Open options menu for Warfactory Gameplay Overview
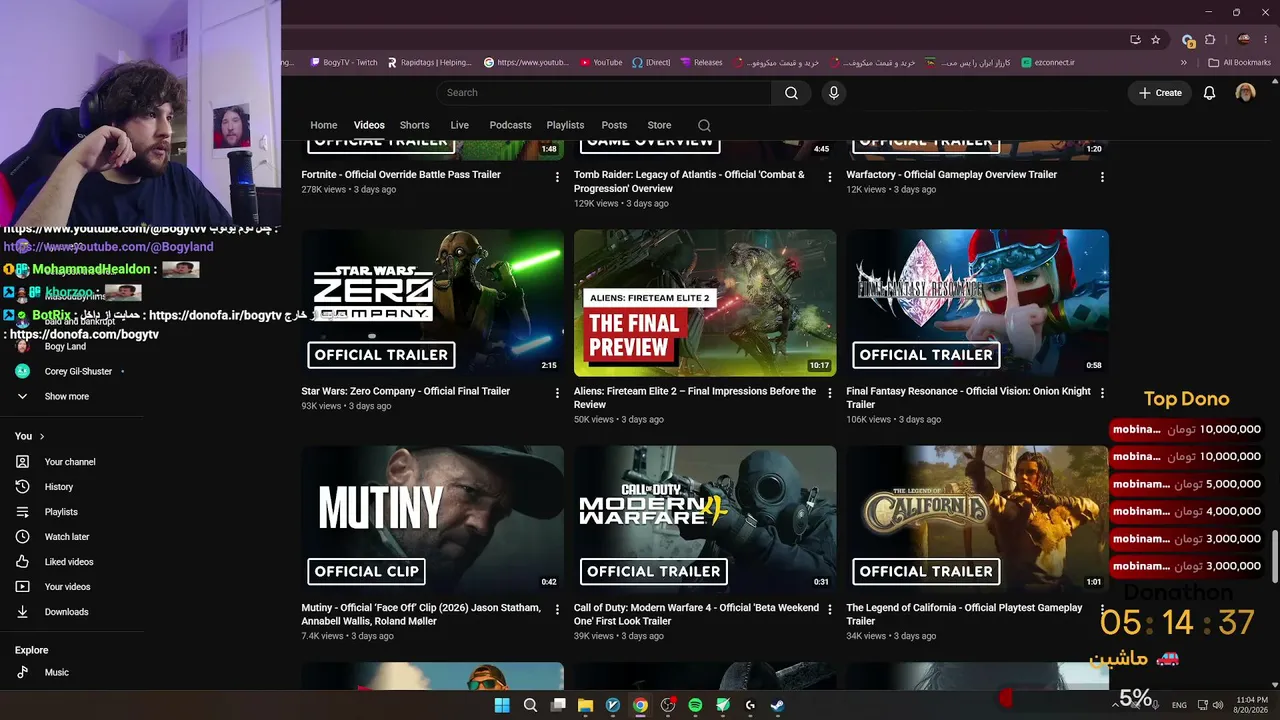Screen dimensions: 1280x720 [1102, 177]
